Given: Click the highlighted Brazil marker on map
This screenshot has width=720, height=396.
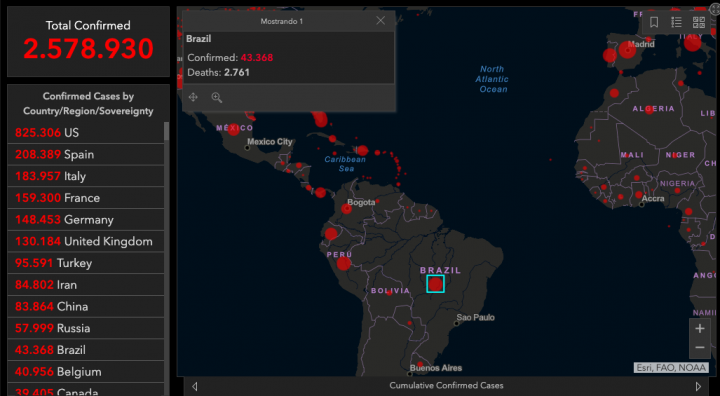Looking at the screenshot, I should [x=435, y=284].
